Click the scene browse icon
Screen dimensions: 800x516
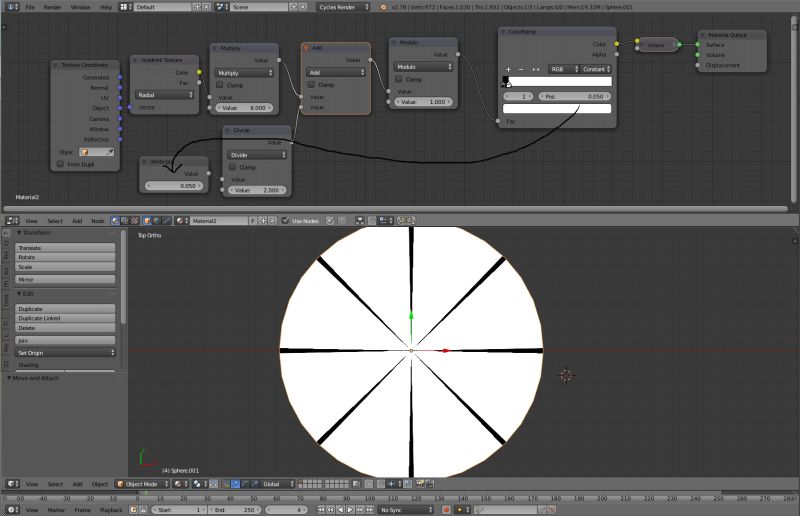coord(221,7)
